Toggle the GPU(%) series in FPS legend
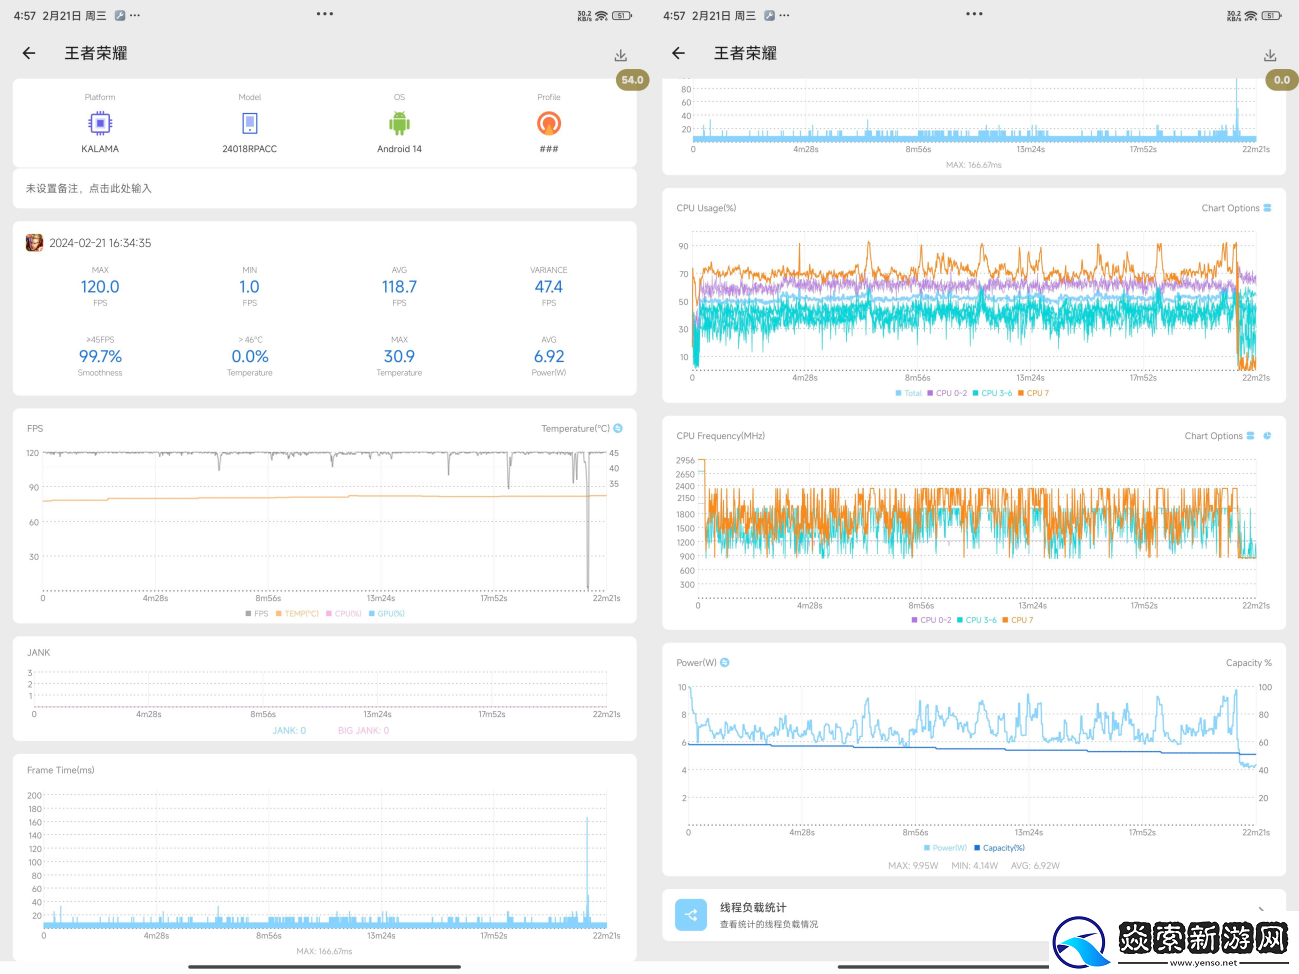 [387, 614]
